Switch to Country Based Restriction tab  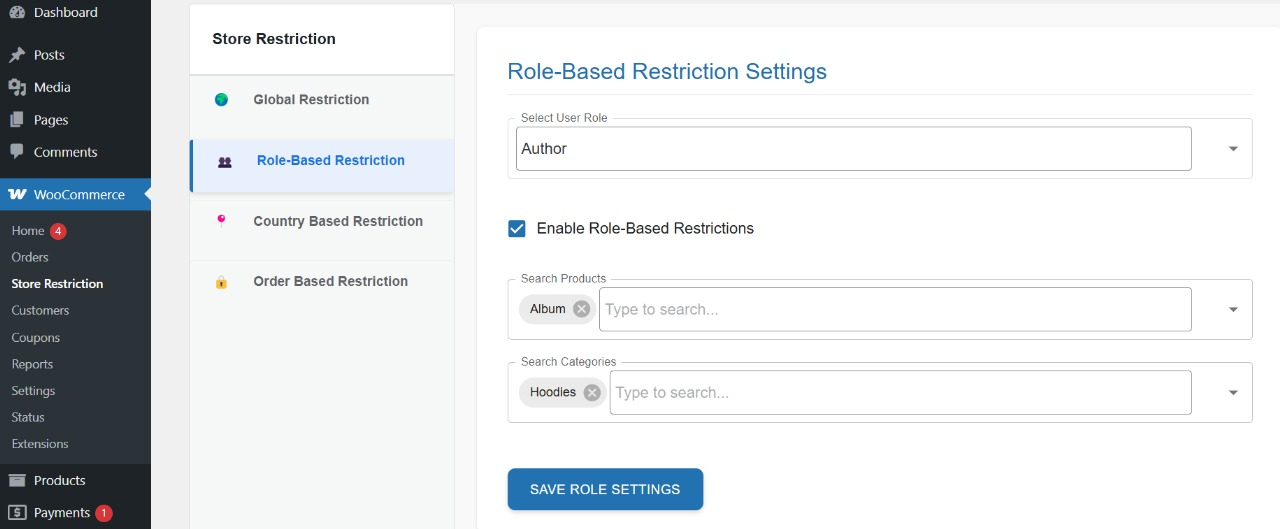(x=337, y=221)
